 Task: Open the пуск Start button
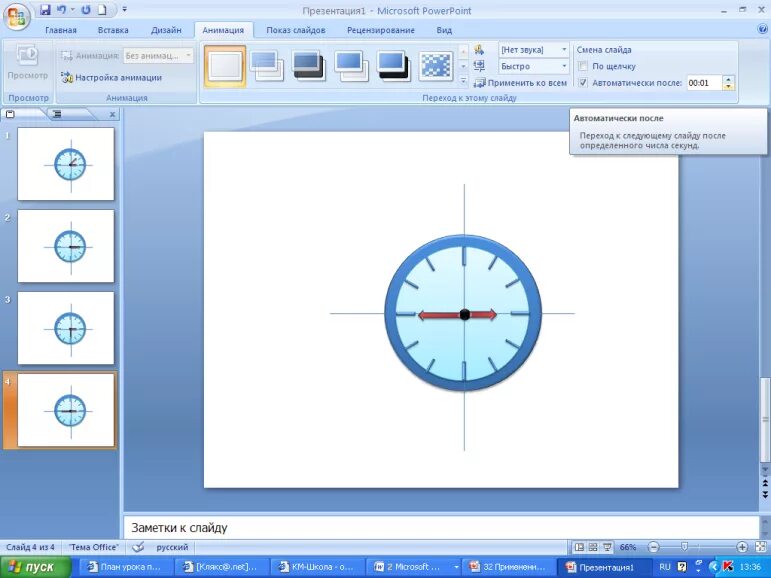(x=36, y=567)
